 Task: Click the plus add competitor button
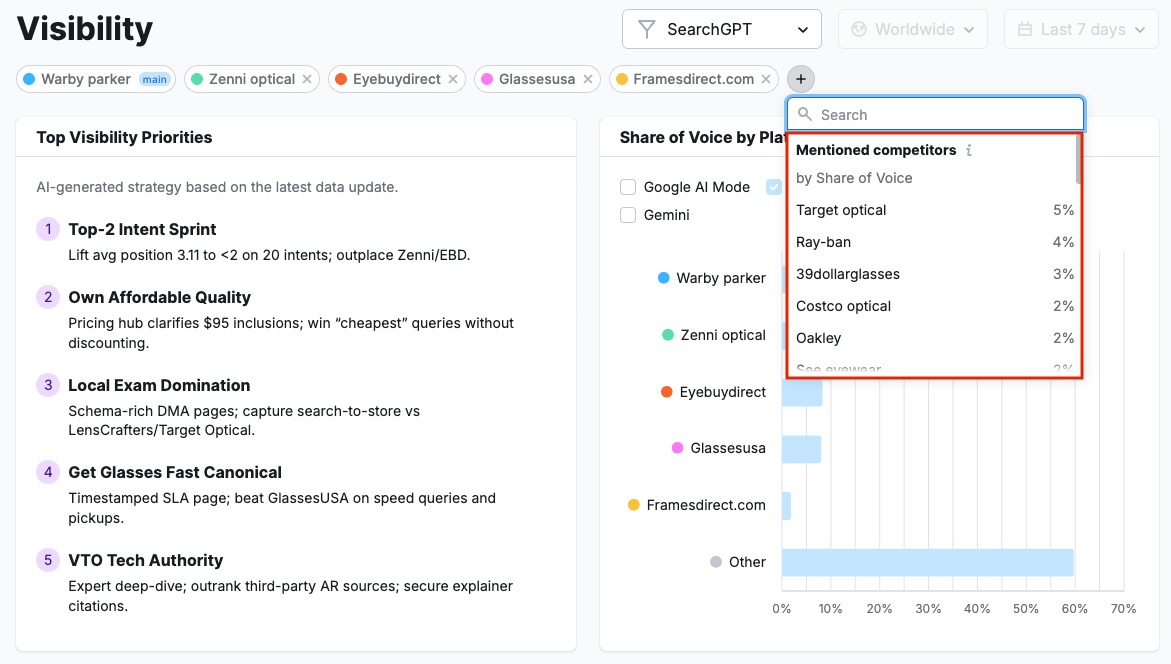801,79
